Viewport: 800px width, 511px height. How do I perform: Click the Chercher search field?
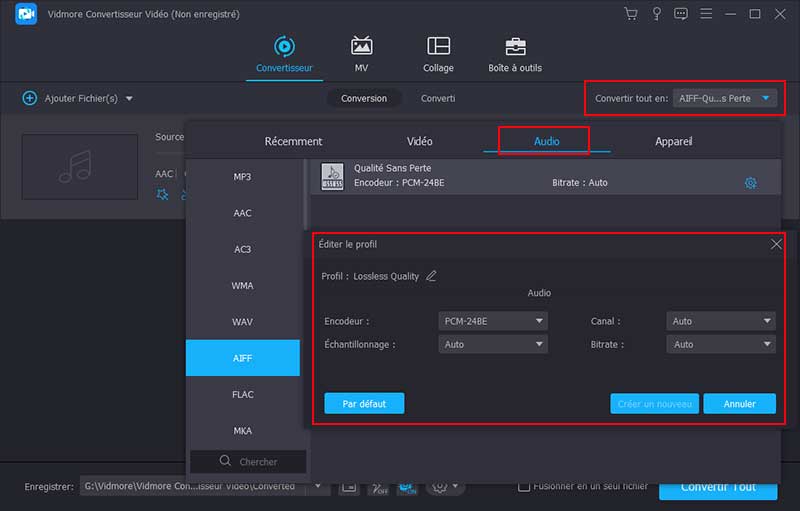click(248, 462)
